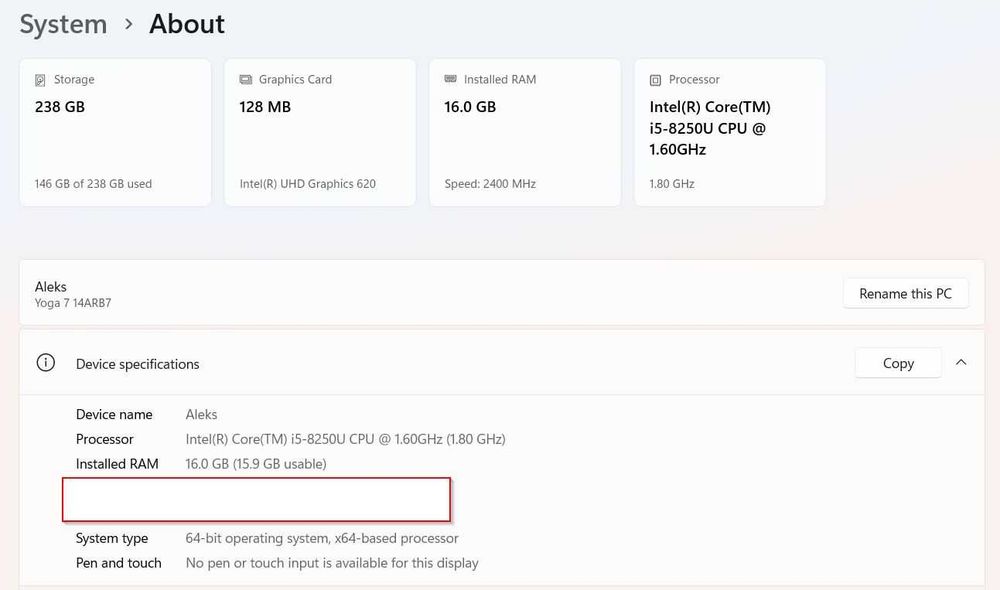Click the Pen and touch row label

pos(118,563)
